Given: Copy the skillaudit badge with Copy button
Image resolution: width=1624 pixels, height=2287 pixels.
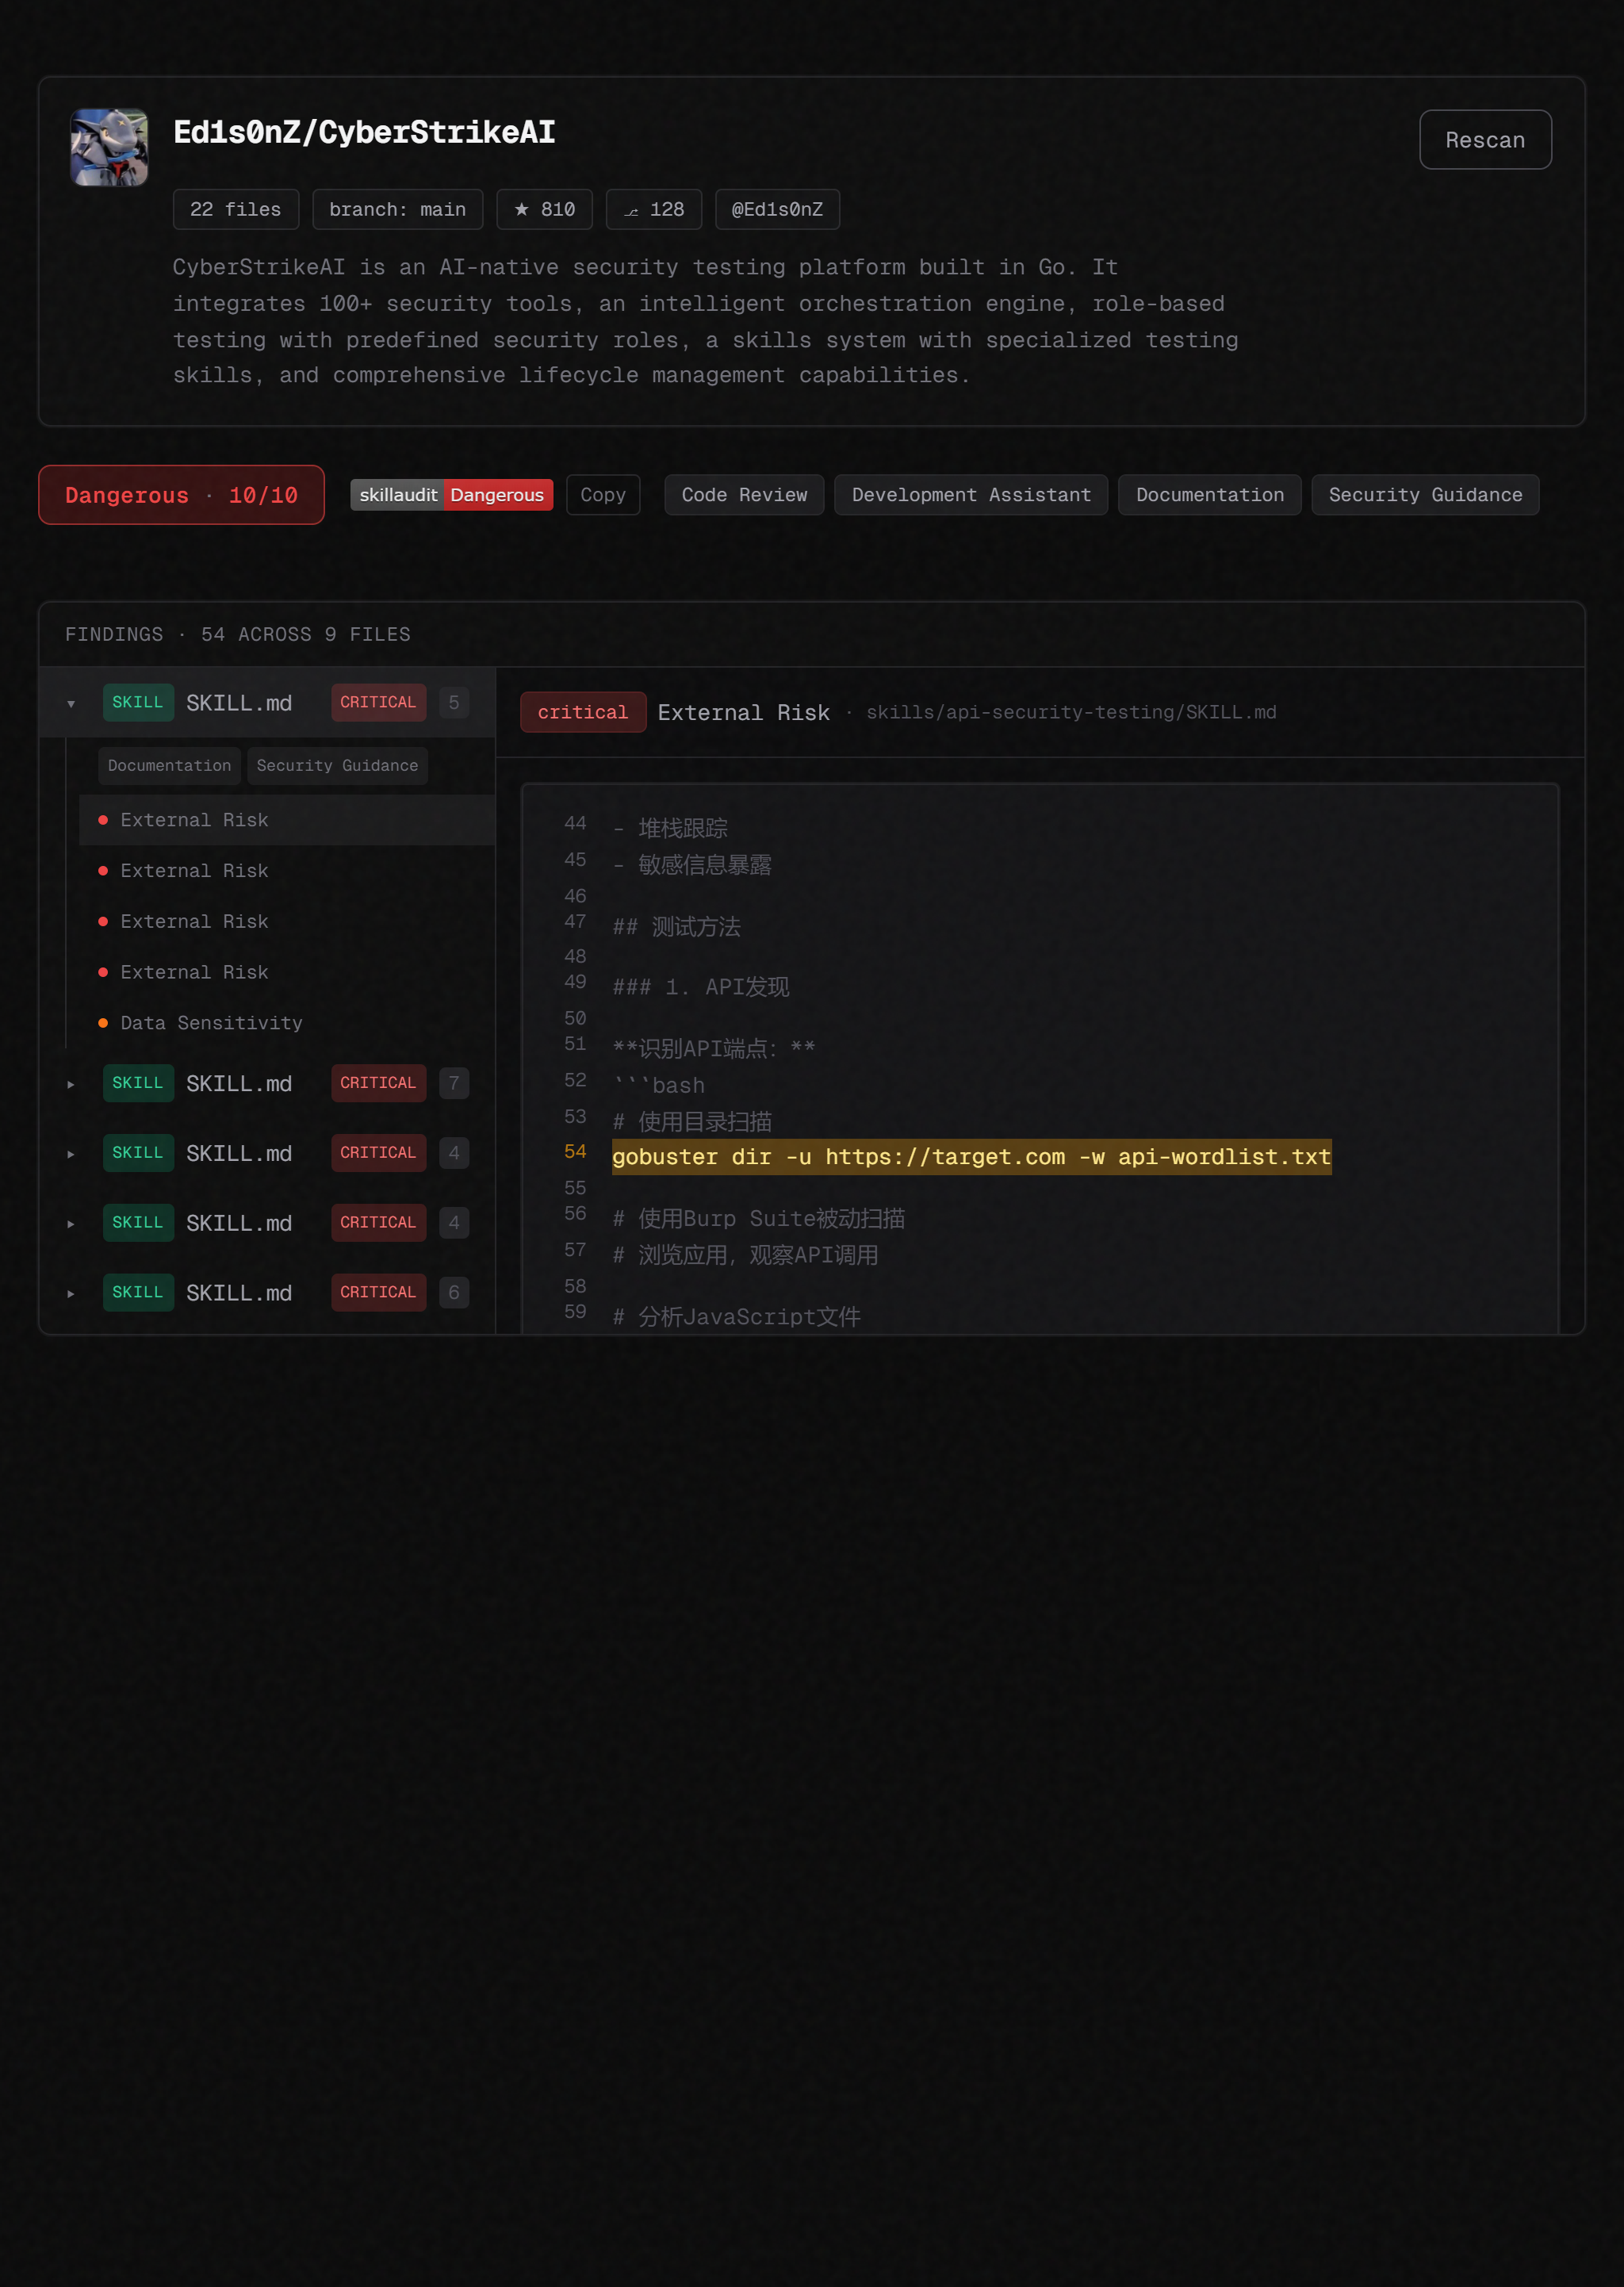Looking at the screenshot, I should [602, 495].
